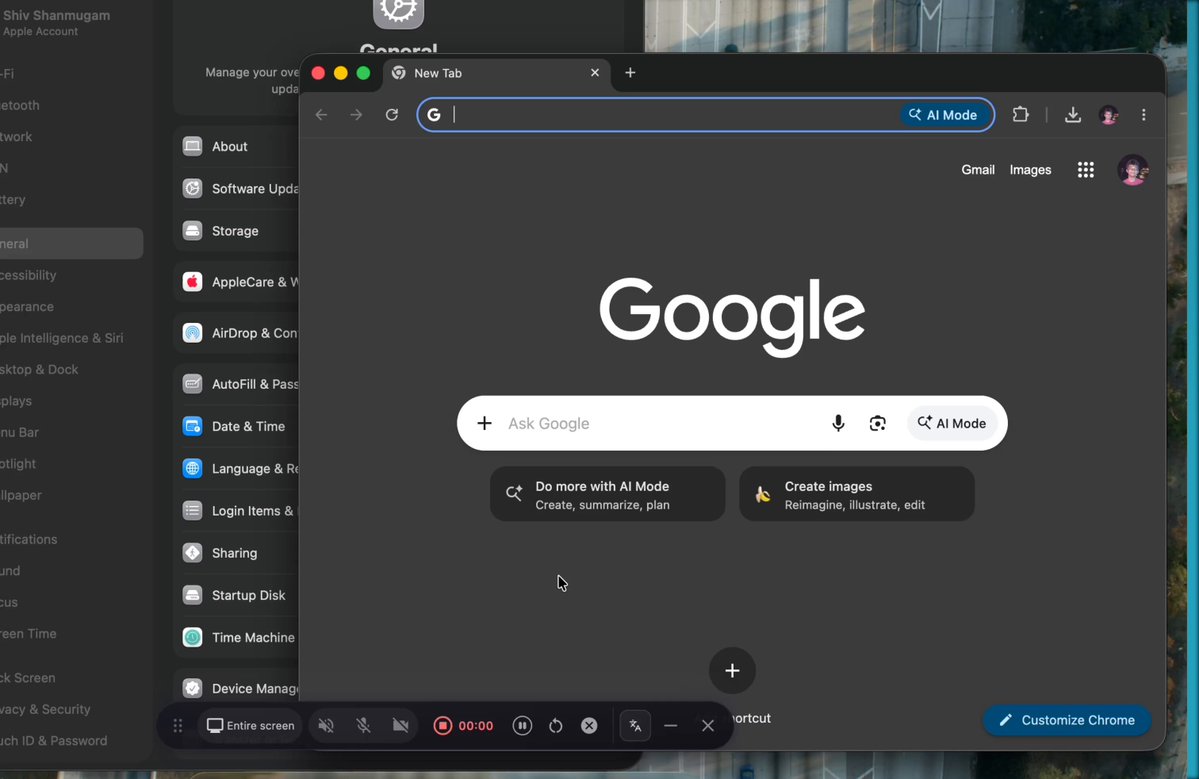Select the Do more with AI Mode card
The width and height of the screenshot is (1199, 779).
coord(608,495)
